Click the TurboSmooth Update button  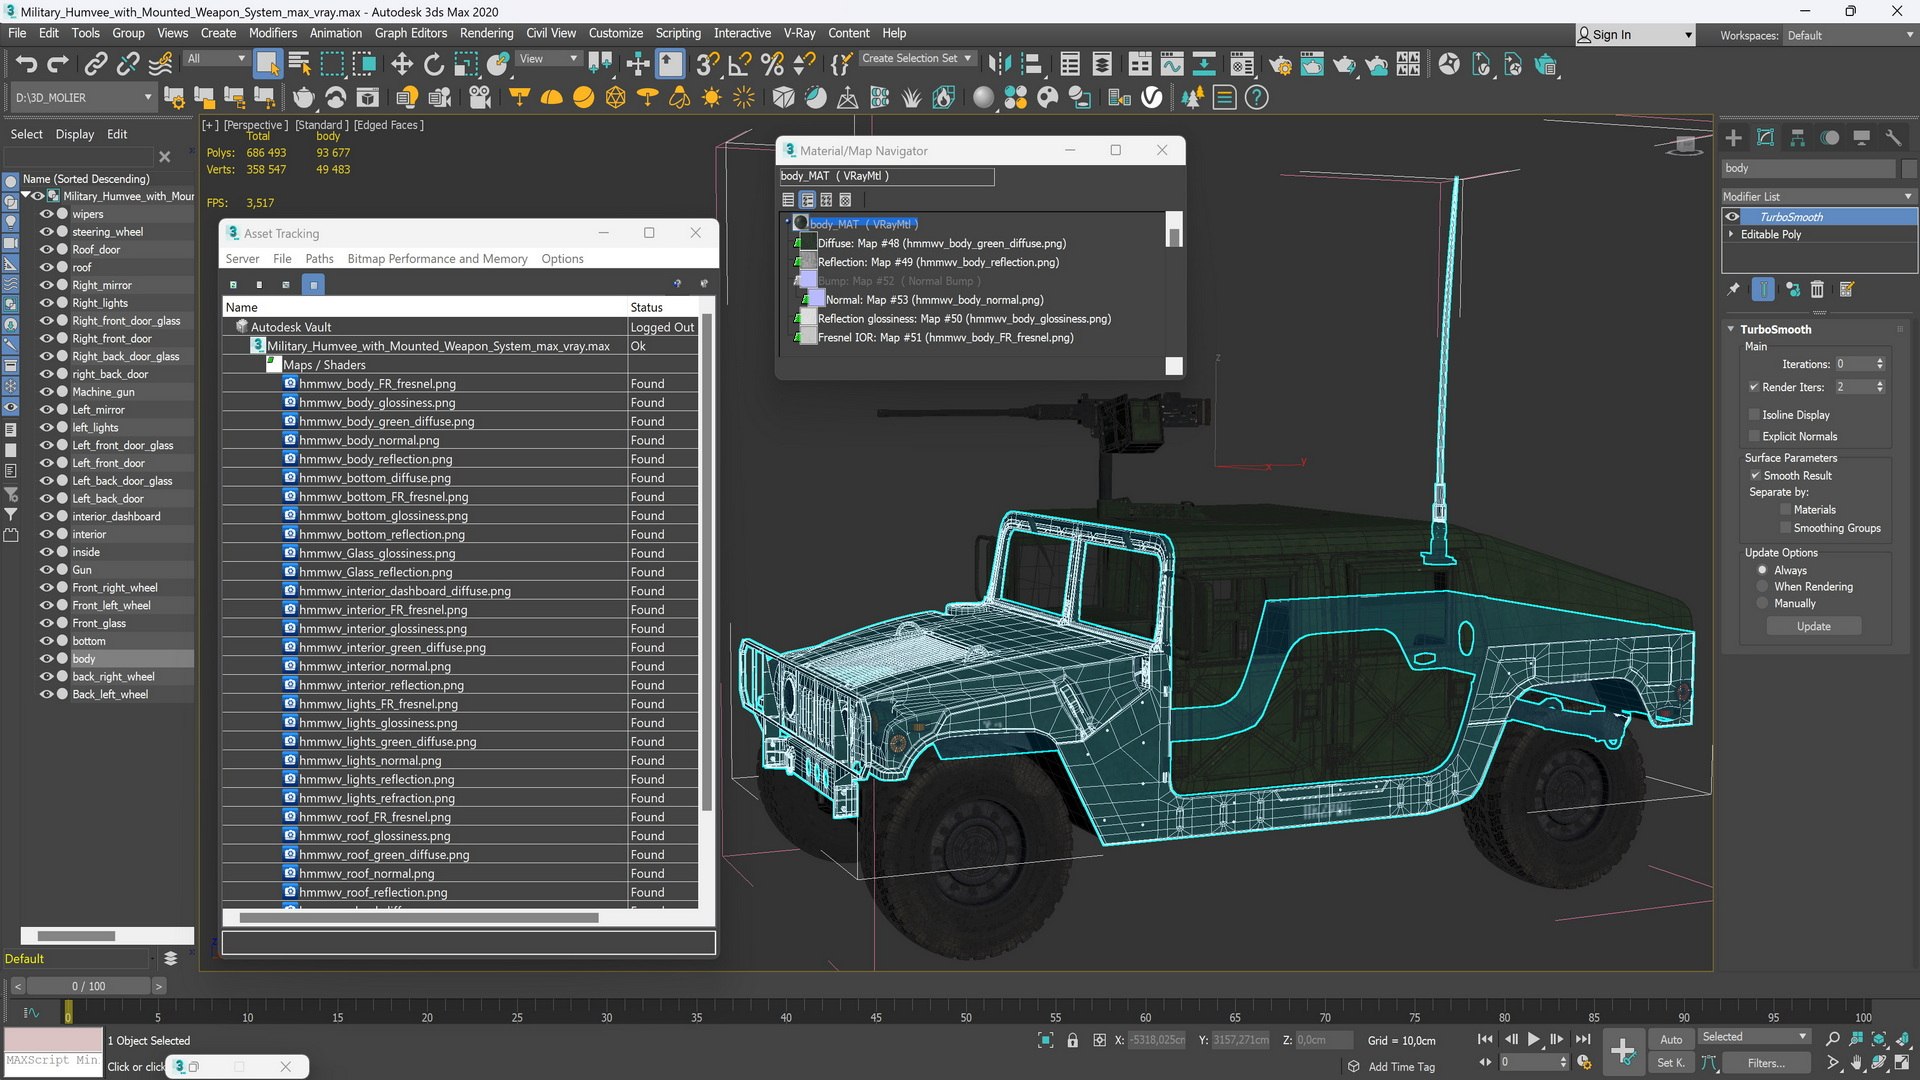click(x=1813, y=626)
